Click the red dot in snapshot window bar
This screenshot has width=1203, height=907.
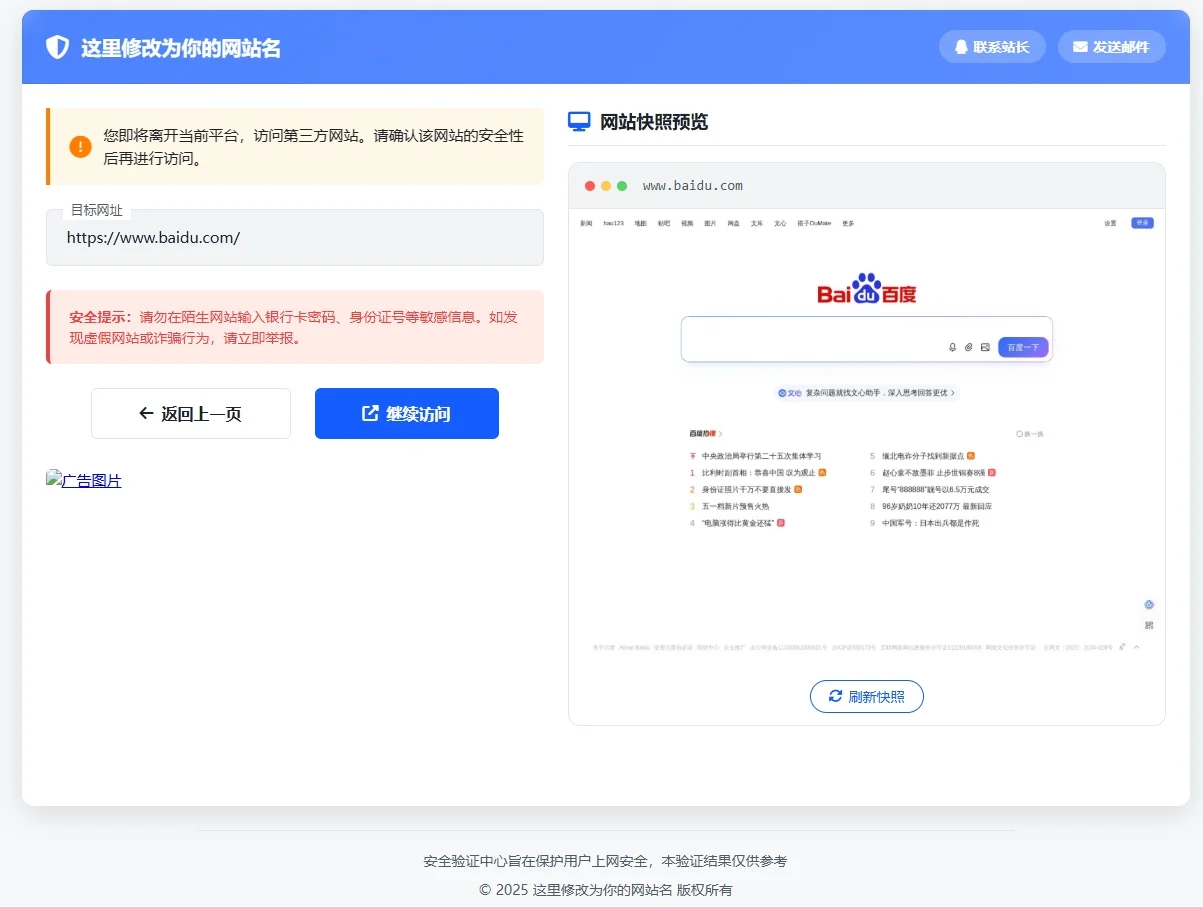click(590, 186)
